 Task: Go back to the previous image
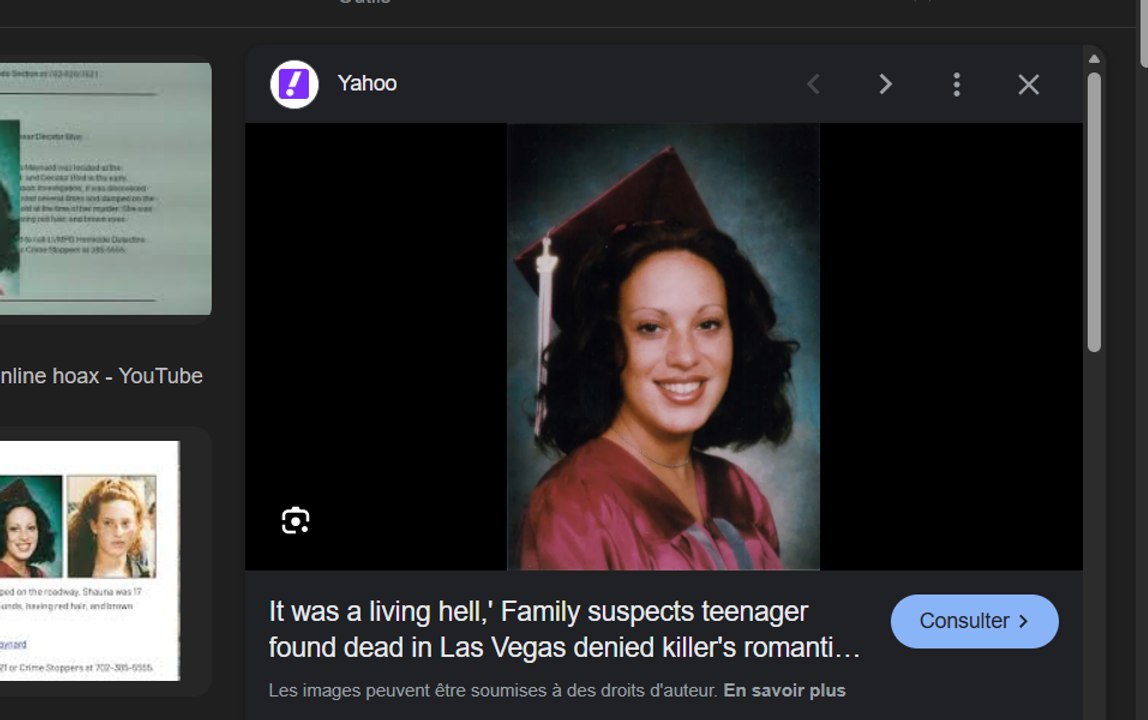pyautogui.click(x=814, y=84)
